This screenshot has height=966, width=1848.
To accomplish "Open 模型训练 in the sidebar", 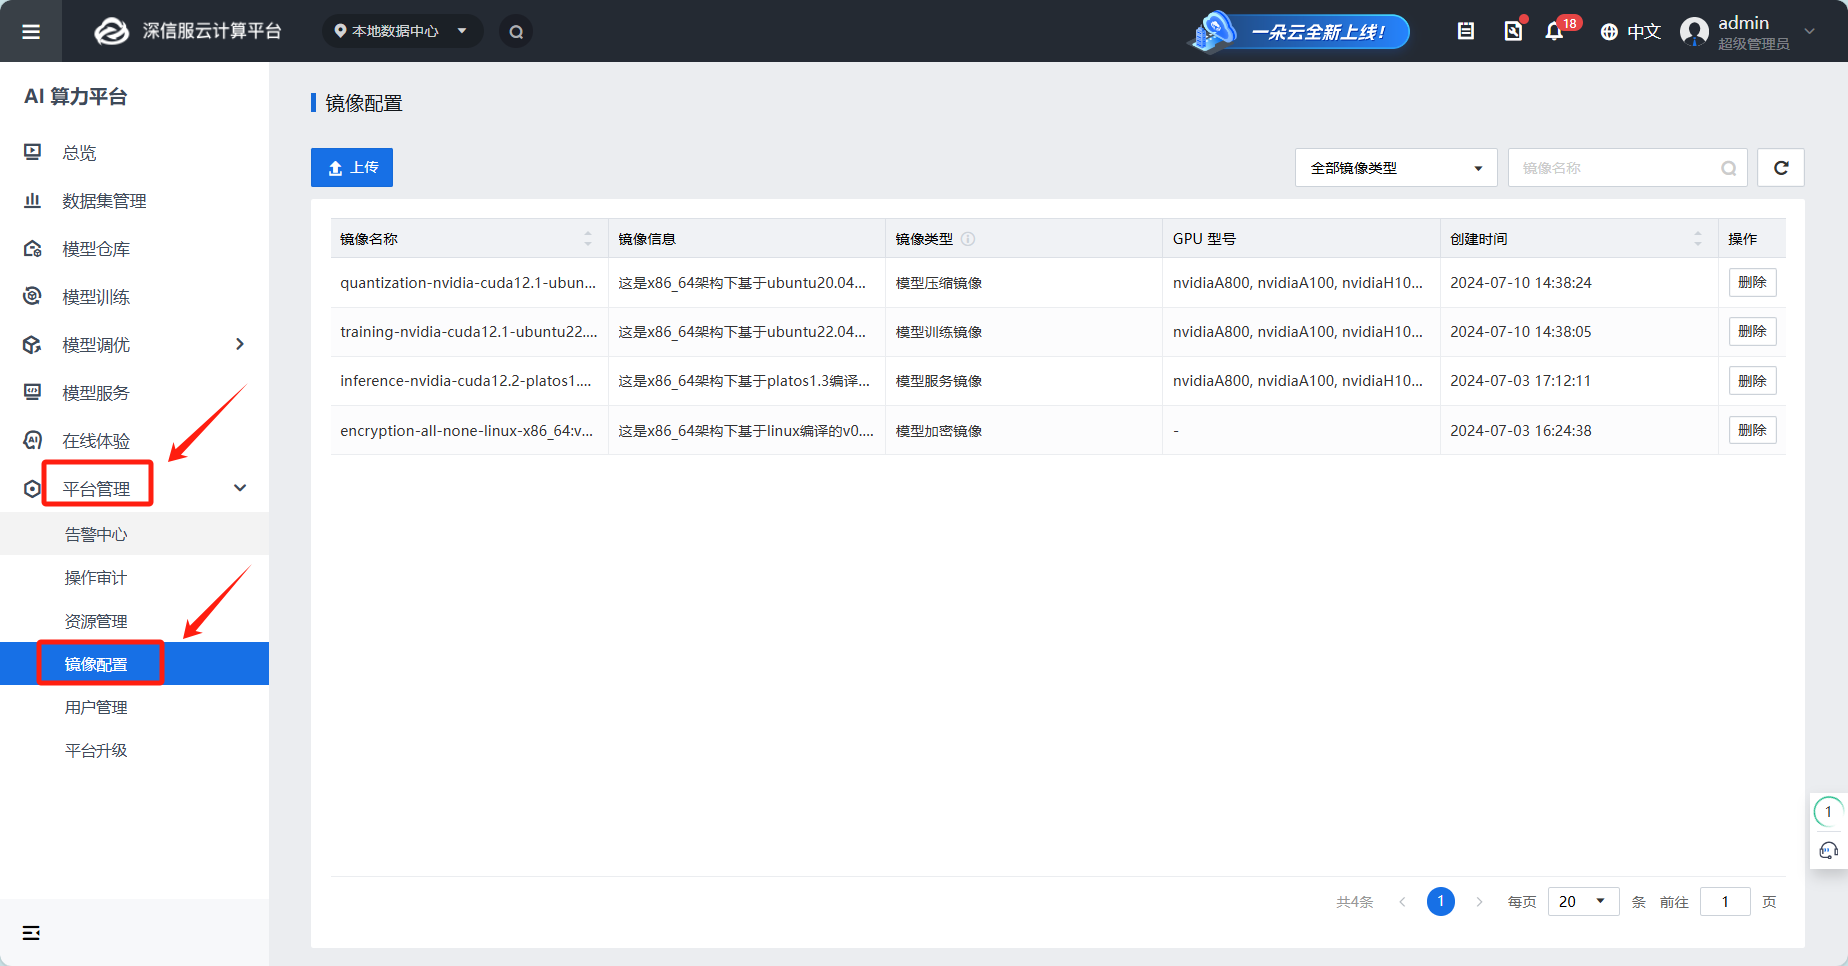I will tap(96, 297).
